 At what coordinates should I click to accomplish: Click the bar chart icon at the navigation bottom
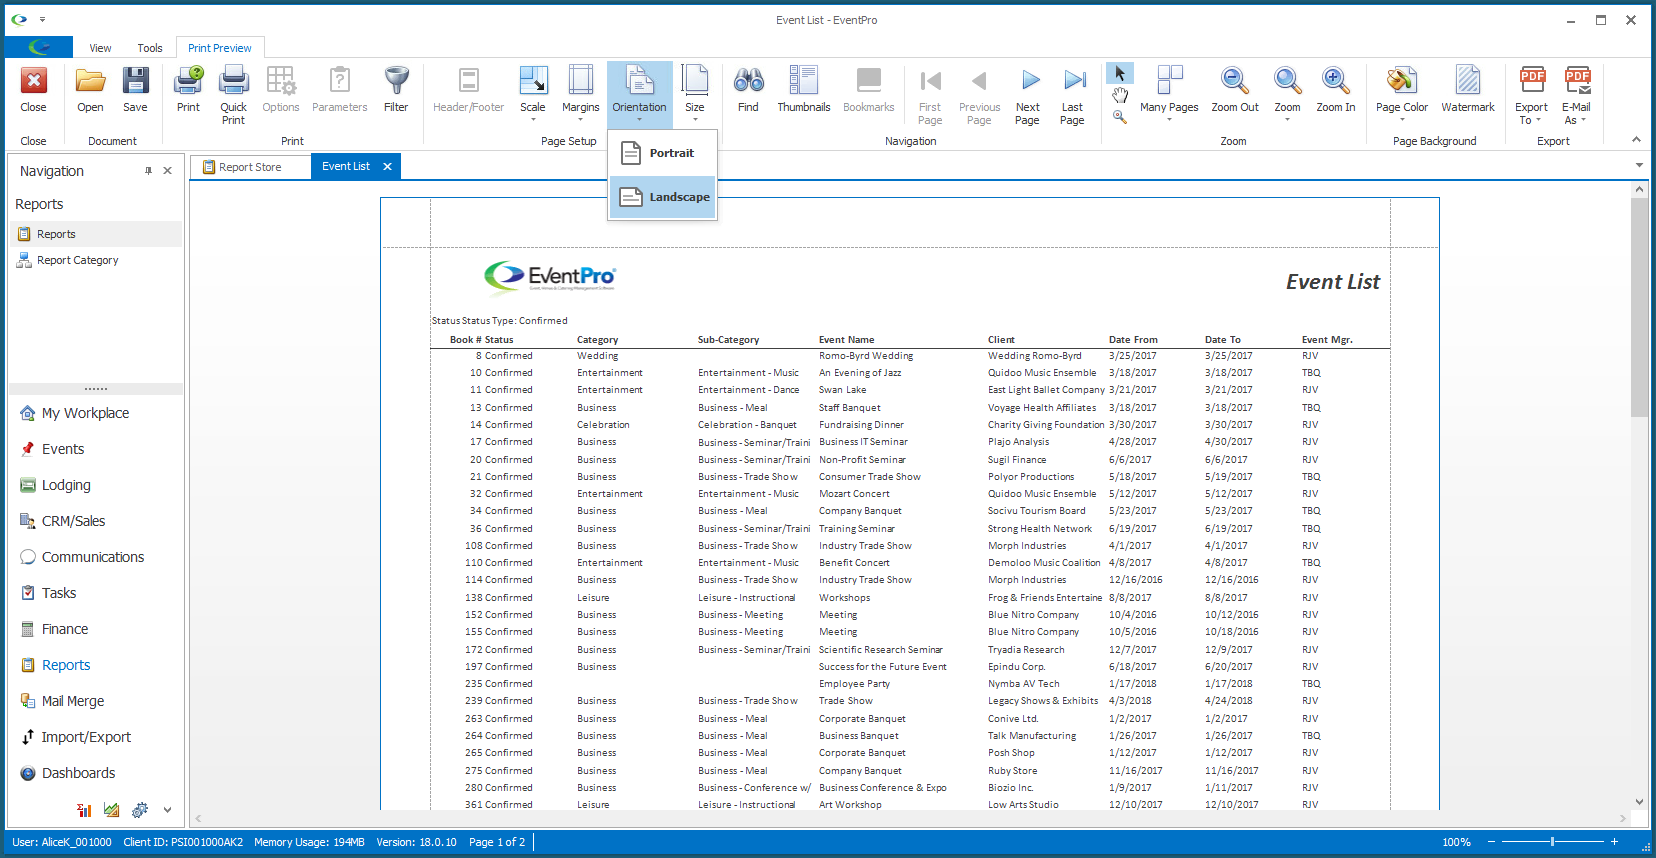[85, 810]
